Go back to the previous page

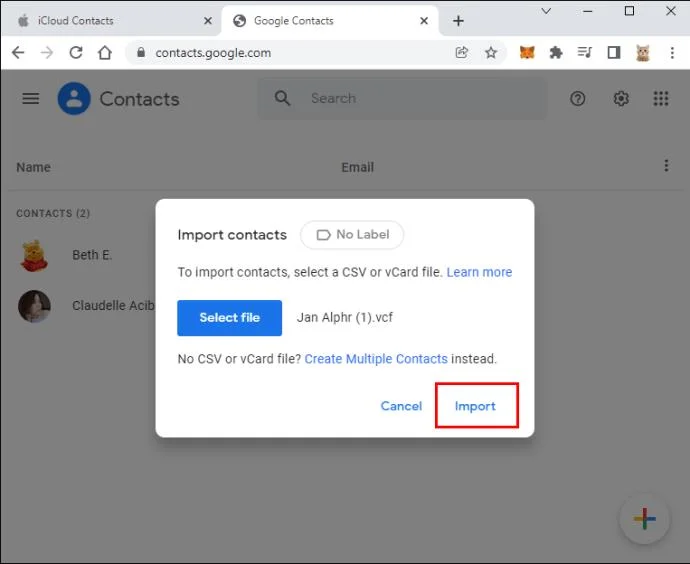(18, 53)
